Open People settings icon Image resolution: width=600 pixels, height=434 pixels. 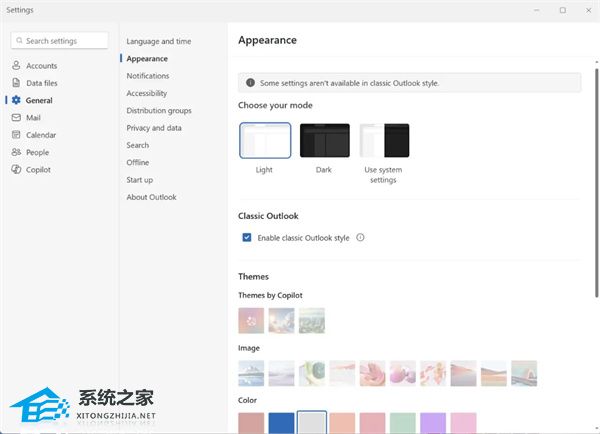(16, 152)
